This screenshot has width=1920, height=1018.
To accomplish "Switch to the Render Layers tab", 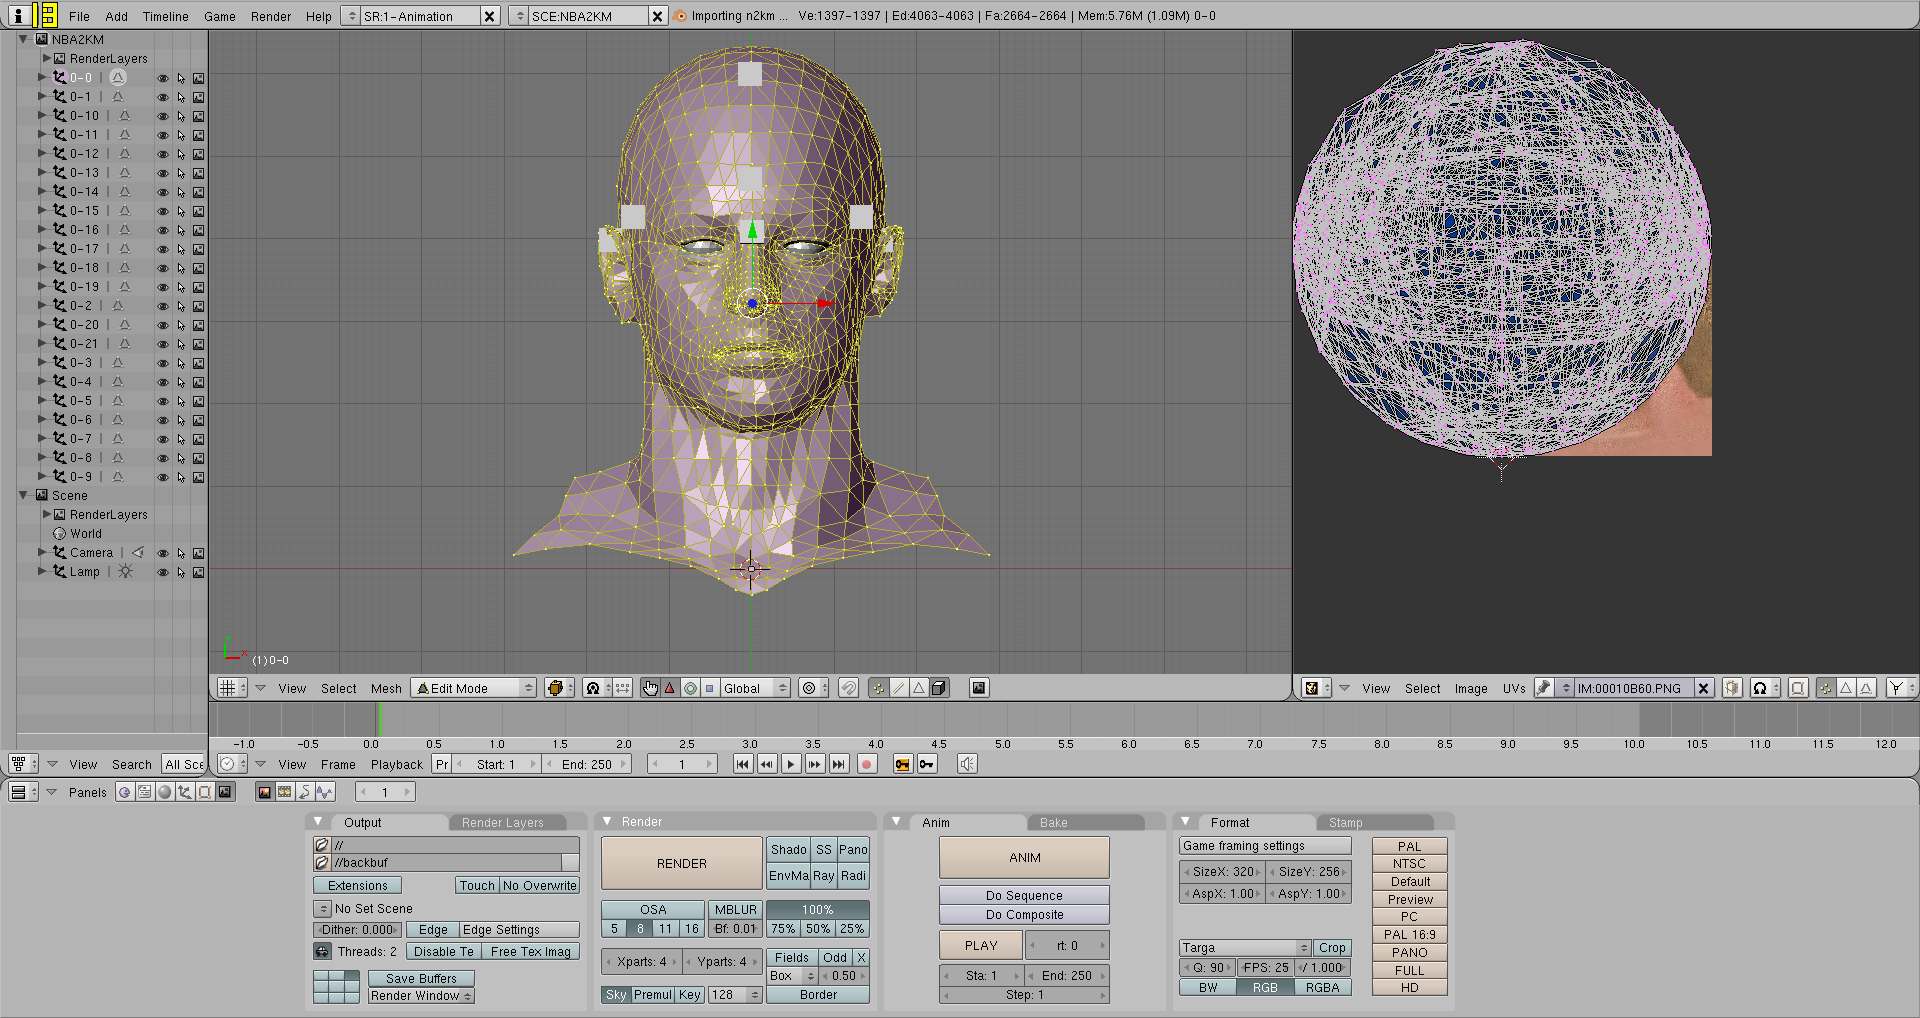I will point(503,822).
